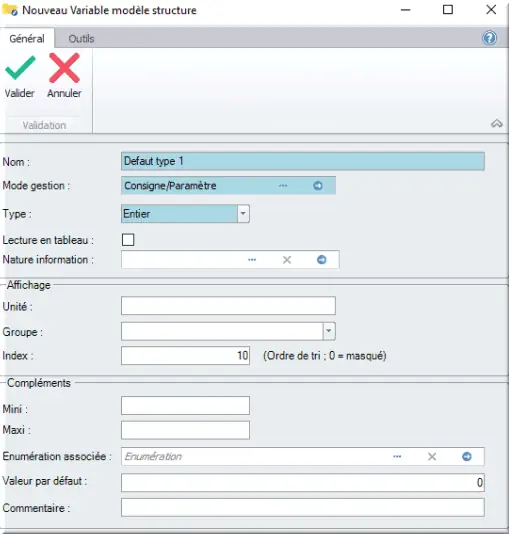Toggle the Lecture en tableau checkbox
The image size is (509, 534).
[x=128, y=240]
